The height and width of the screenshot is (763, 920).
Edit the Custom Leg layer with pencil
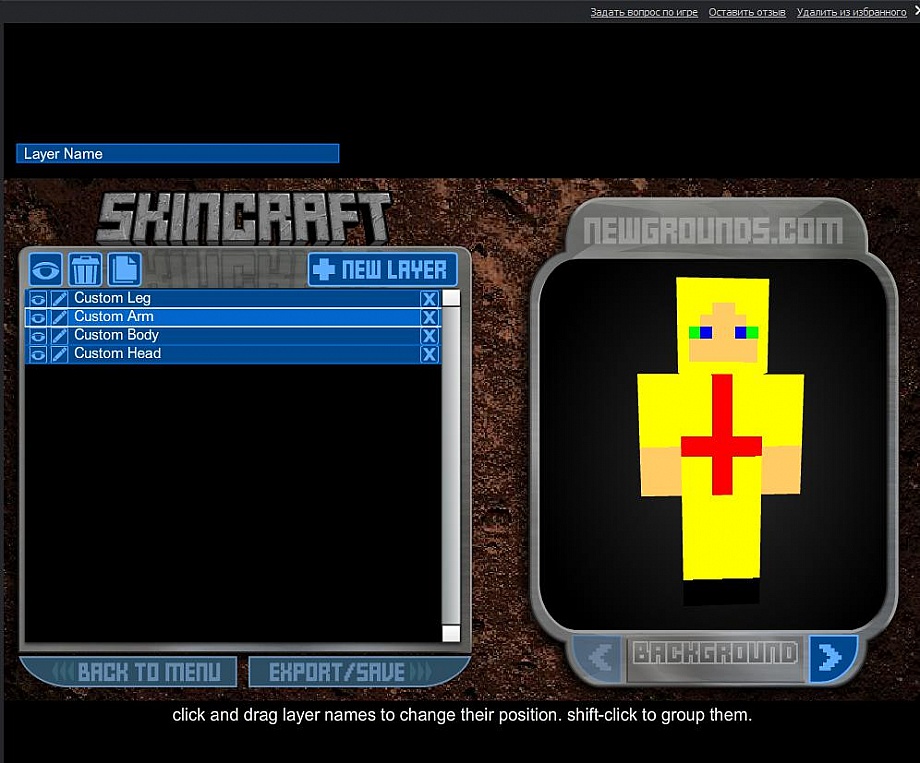click(59, 299)
